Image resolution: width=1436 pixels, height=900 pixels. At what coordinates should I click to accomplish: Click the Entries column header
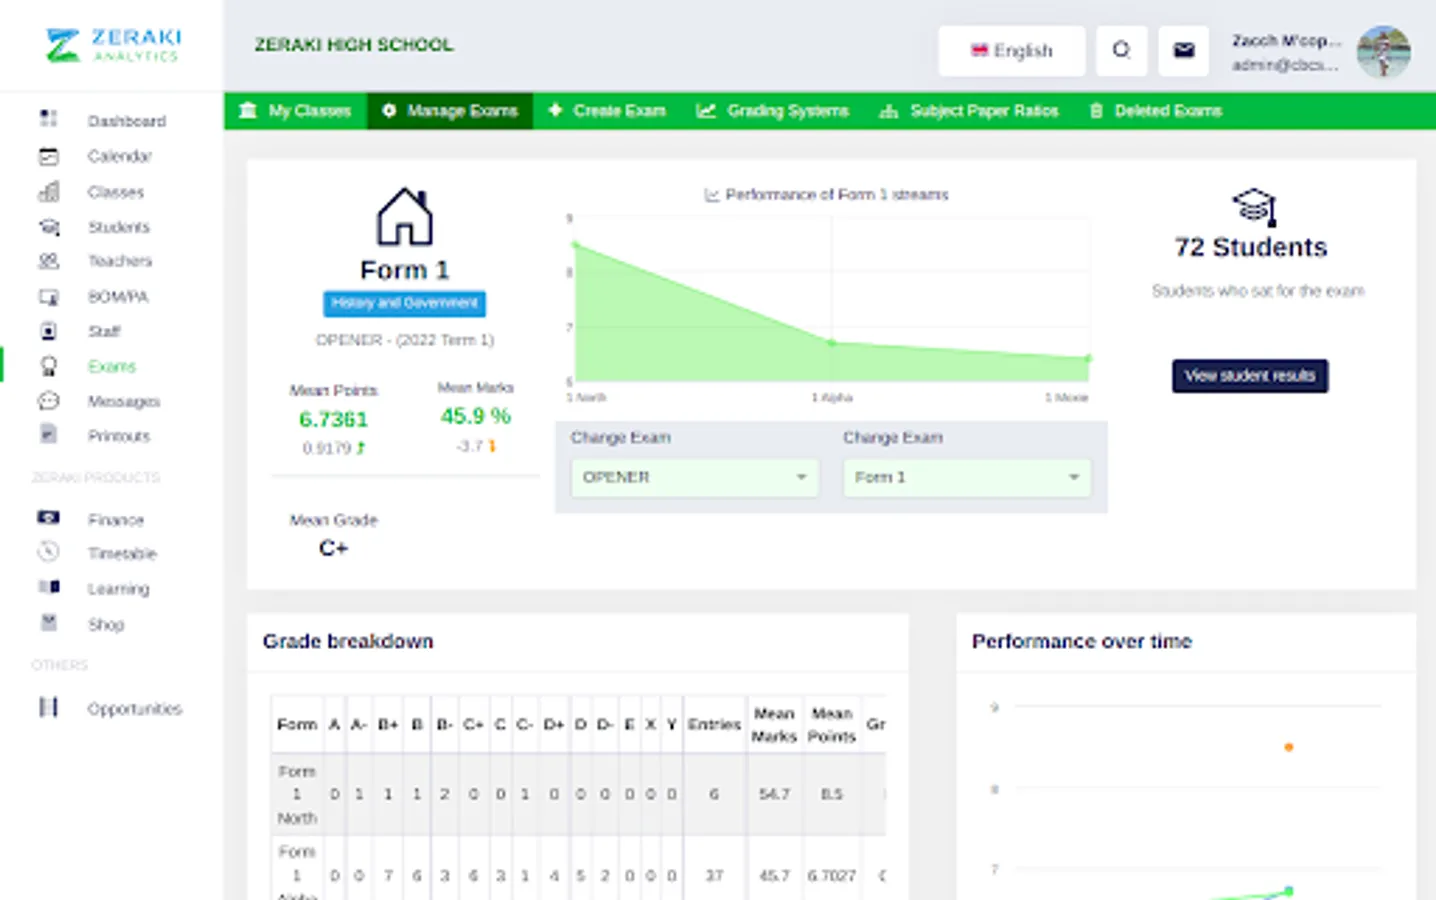714,724
